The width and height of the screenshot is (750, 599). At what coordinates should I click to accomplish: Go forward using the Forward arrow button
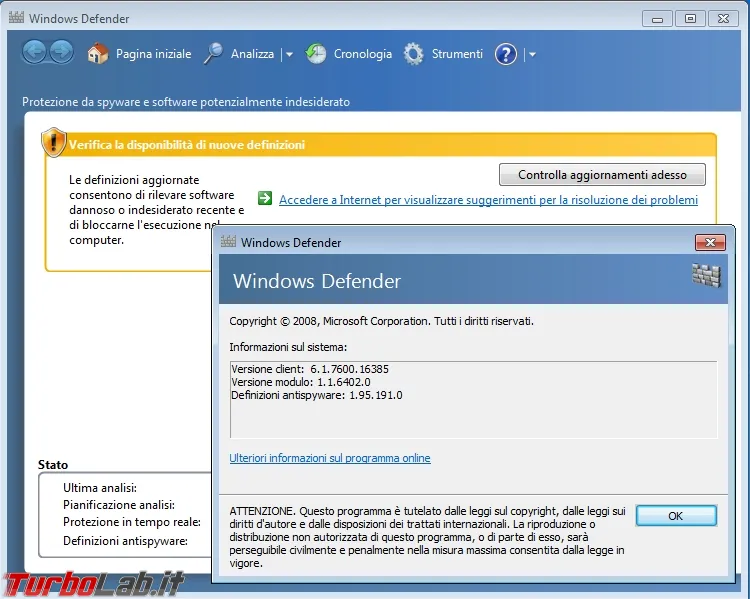[62, 52]
